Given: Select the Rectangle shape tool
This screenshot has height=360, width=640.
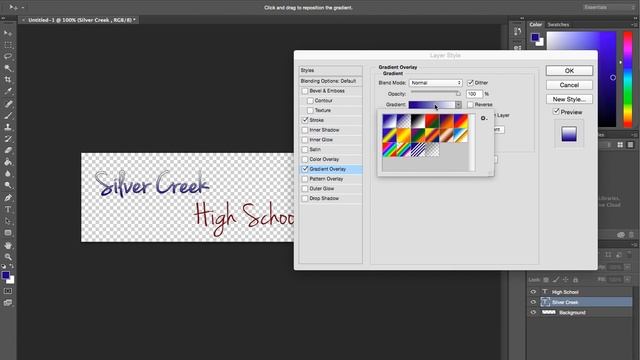Looking at the screenshot, I should pyautogui.click(x=8, y=233).
